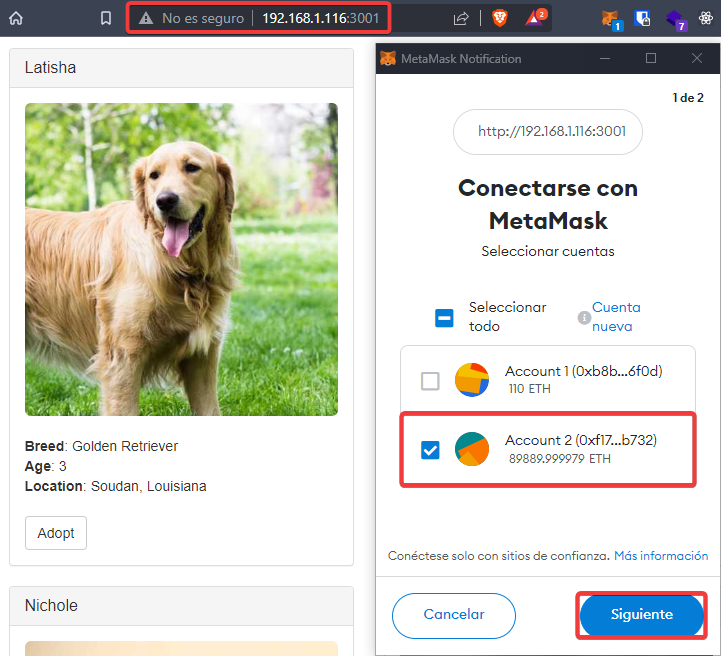Click the Brave Rewards triangle icon

(x=537, y=18)
